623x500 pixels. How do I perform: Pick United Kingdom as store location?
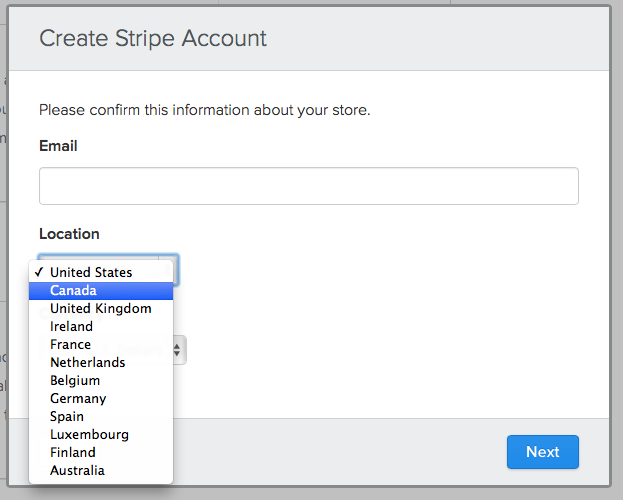(101, 308)
